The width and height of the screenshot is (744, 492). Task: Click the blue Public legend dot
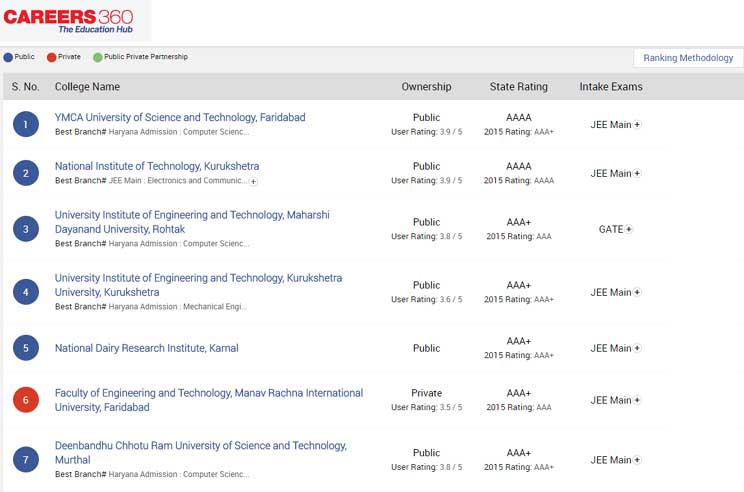[8, 57]
